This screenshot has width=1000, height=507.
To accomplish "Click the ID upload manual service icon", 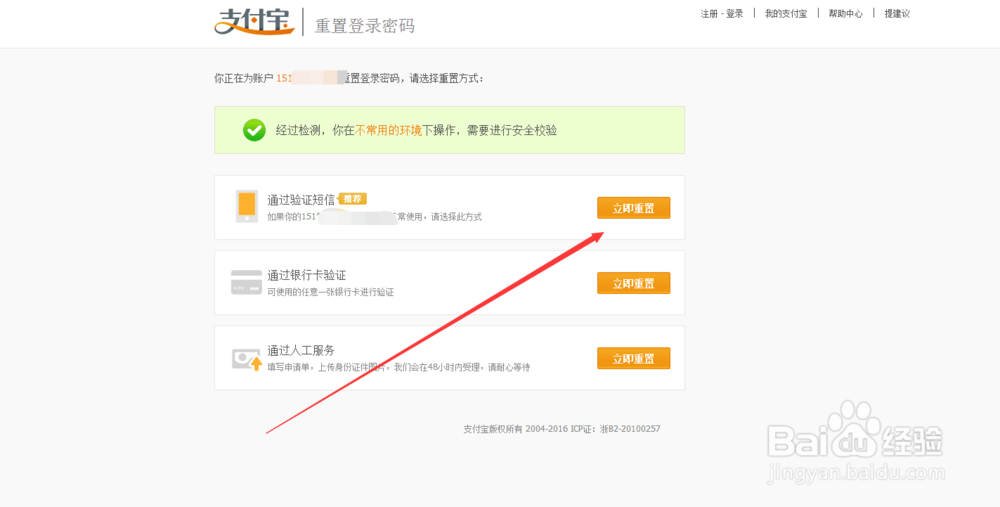I will 247,359.
